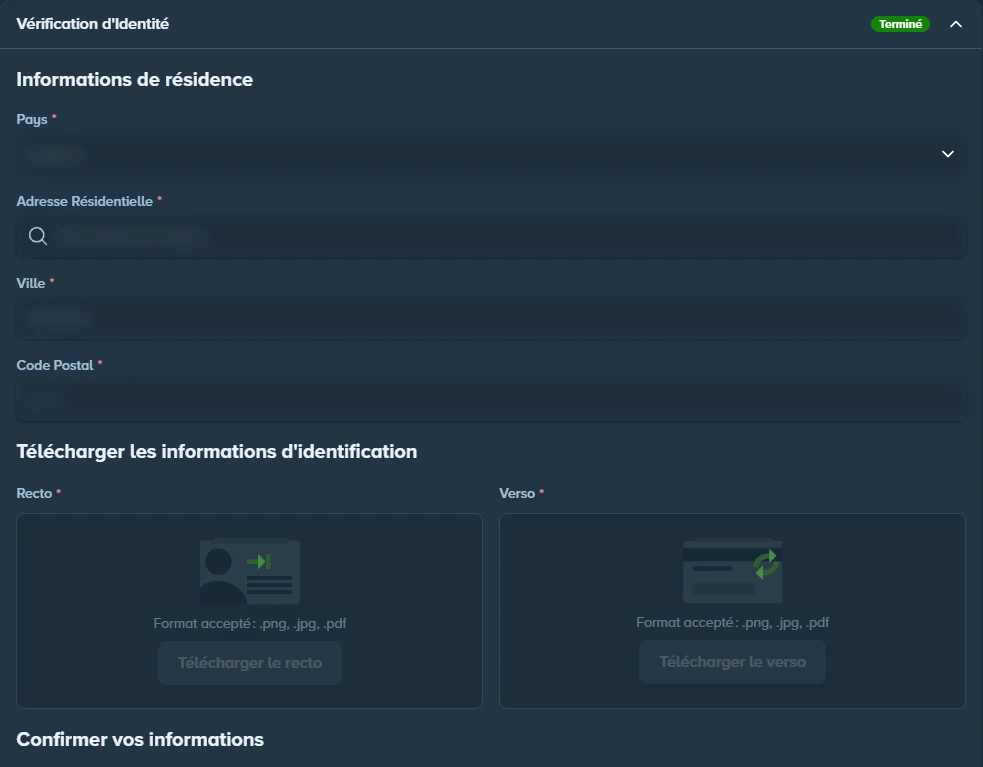Viewport: 983px width, 767px height.
Task: Click the Recto field label
Action: (x=34, y=494)
